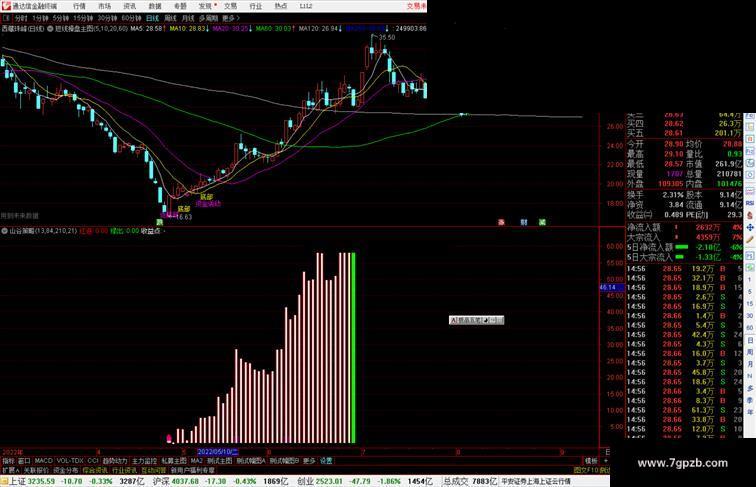This screenshot has height=487, width=756.
Task: Apply the VOL-TDX indicator
Action: tap(70, 461)
